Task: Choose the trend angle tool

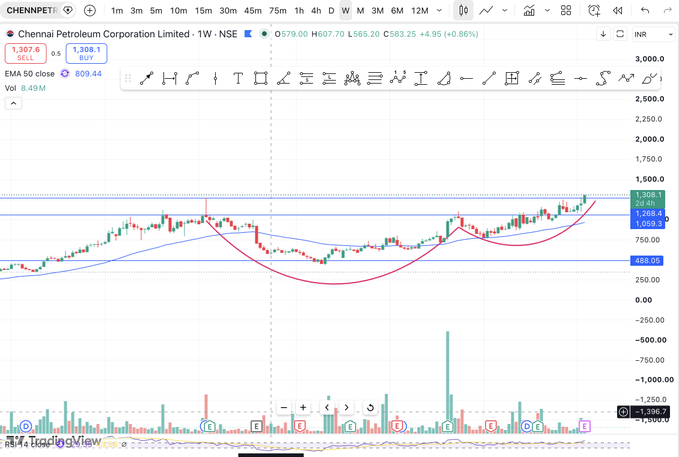Action: tap(284, 78)
